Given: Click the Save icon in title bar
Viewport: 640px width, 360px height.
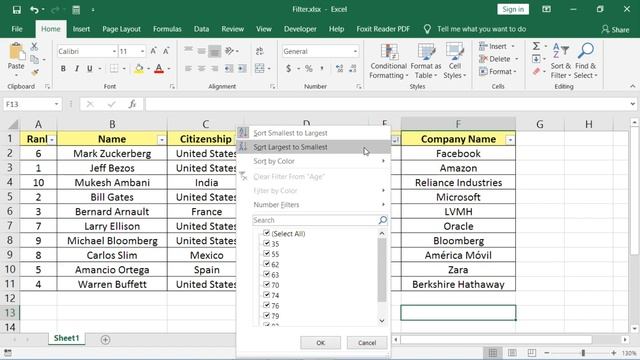Looking at the screenshot, I should pyautogui.click(x=17, y=10).
